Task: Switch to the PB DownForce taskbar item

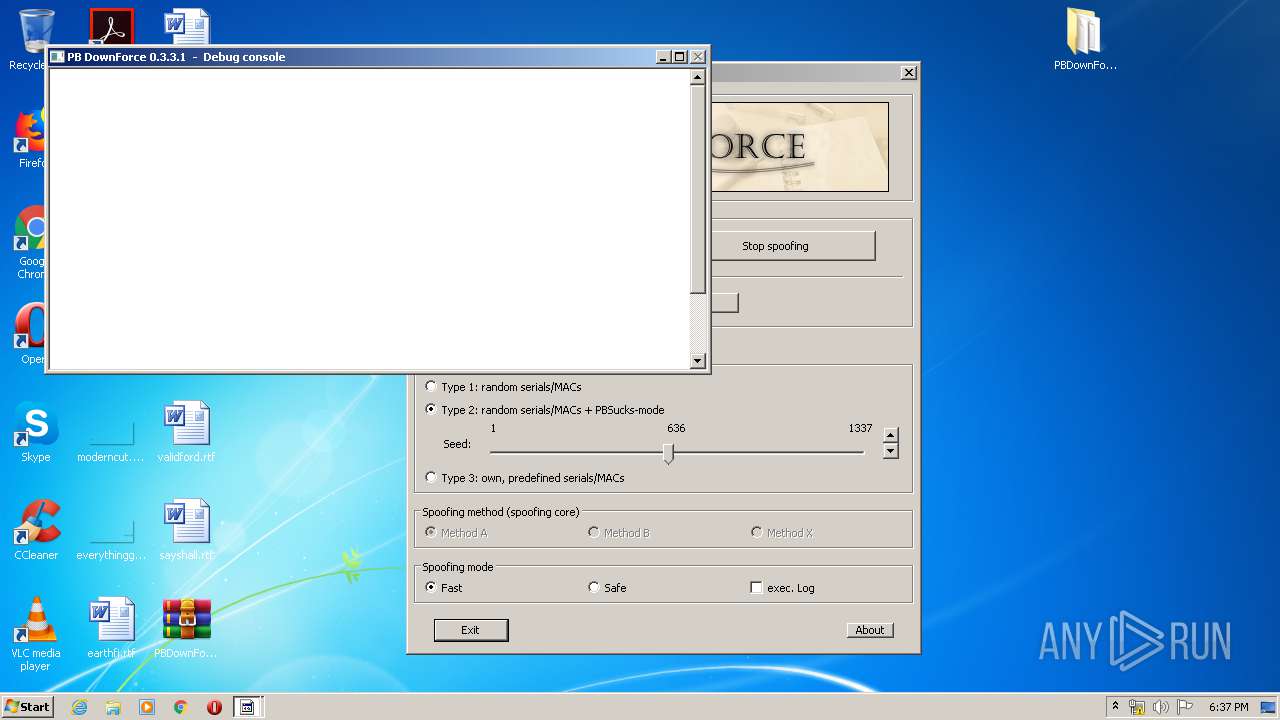Action: coord(247,707)
